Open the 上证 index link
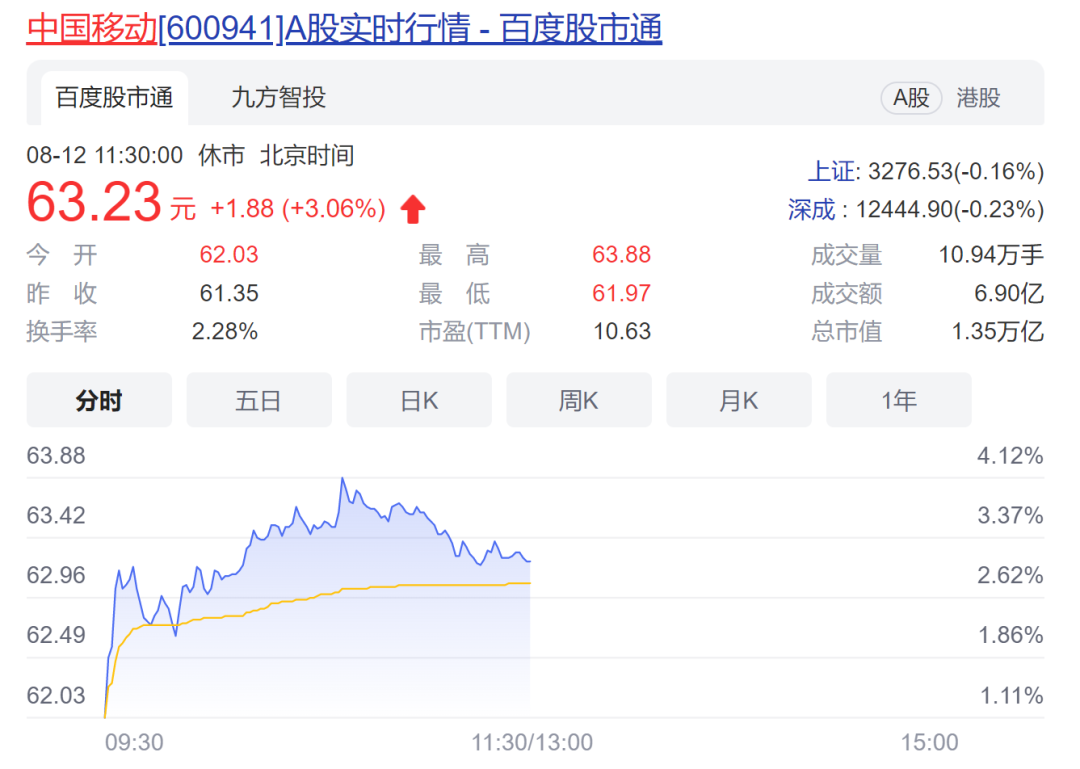 (x=832, y=171)
